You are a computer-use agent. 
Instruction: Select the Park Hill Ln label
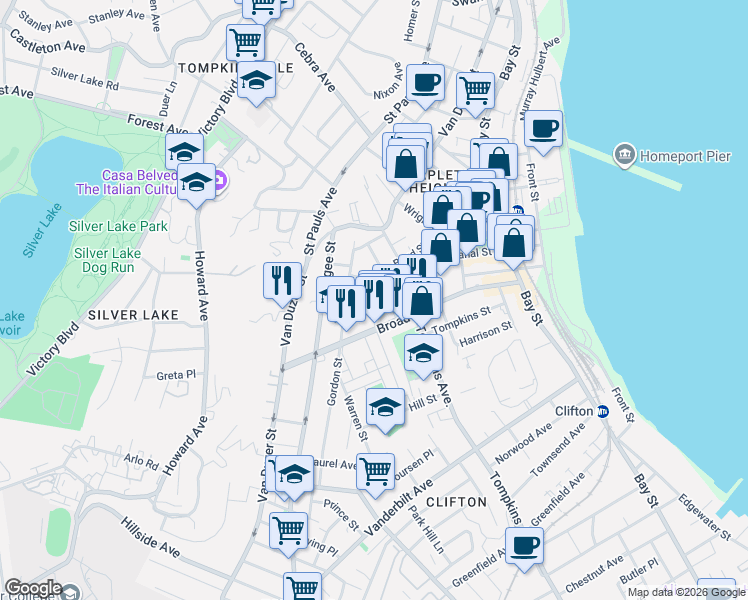coord(426,529)
